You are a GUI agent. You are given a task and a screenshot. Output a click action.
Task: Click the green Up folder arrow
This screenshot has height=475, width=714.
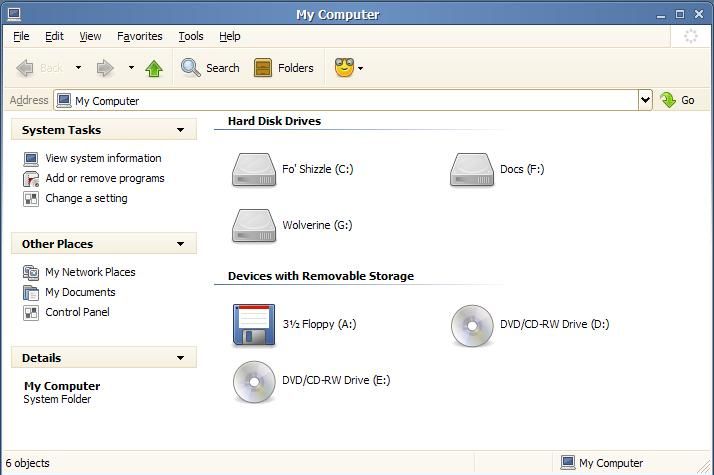pyautogui.click(x=154, y=68)
